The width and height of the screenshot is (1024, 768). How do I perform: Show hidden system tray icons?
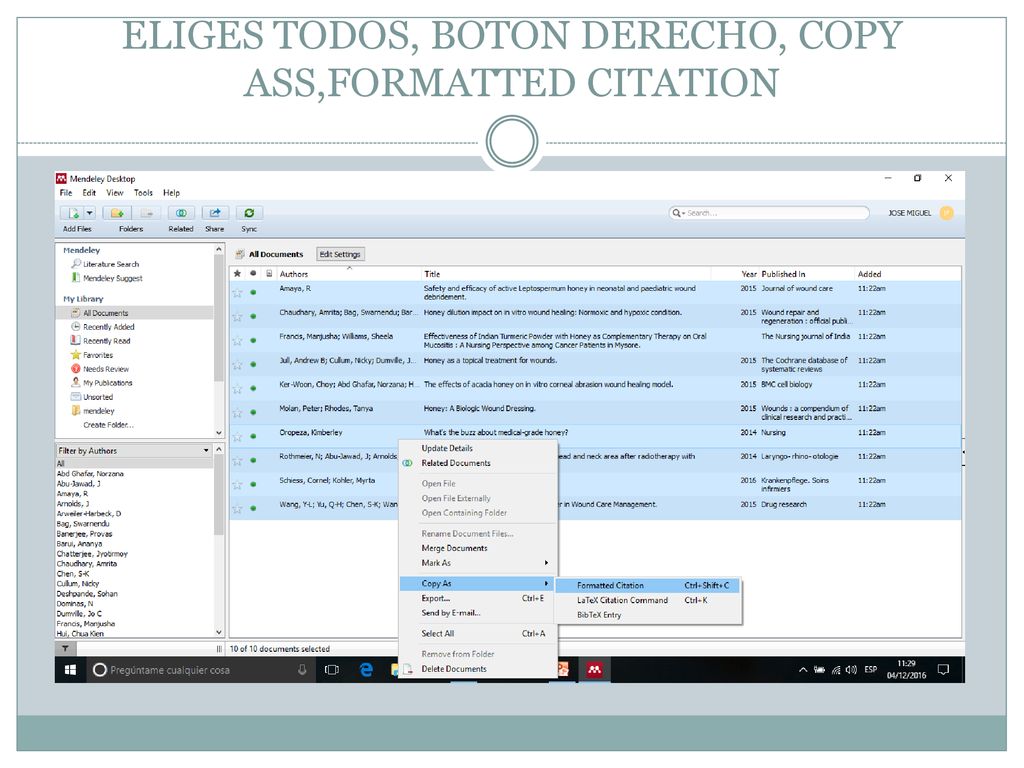(x=803, y=670)
